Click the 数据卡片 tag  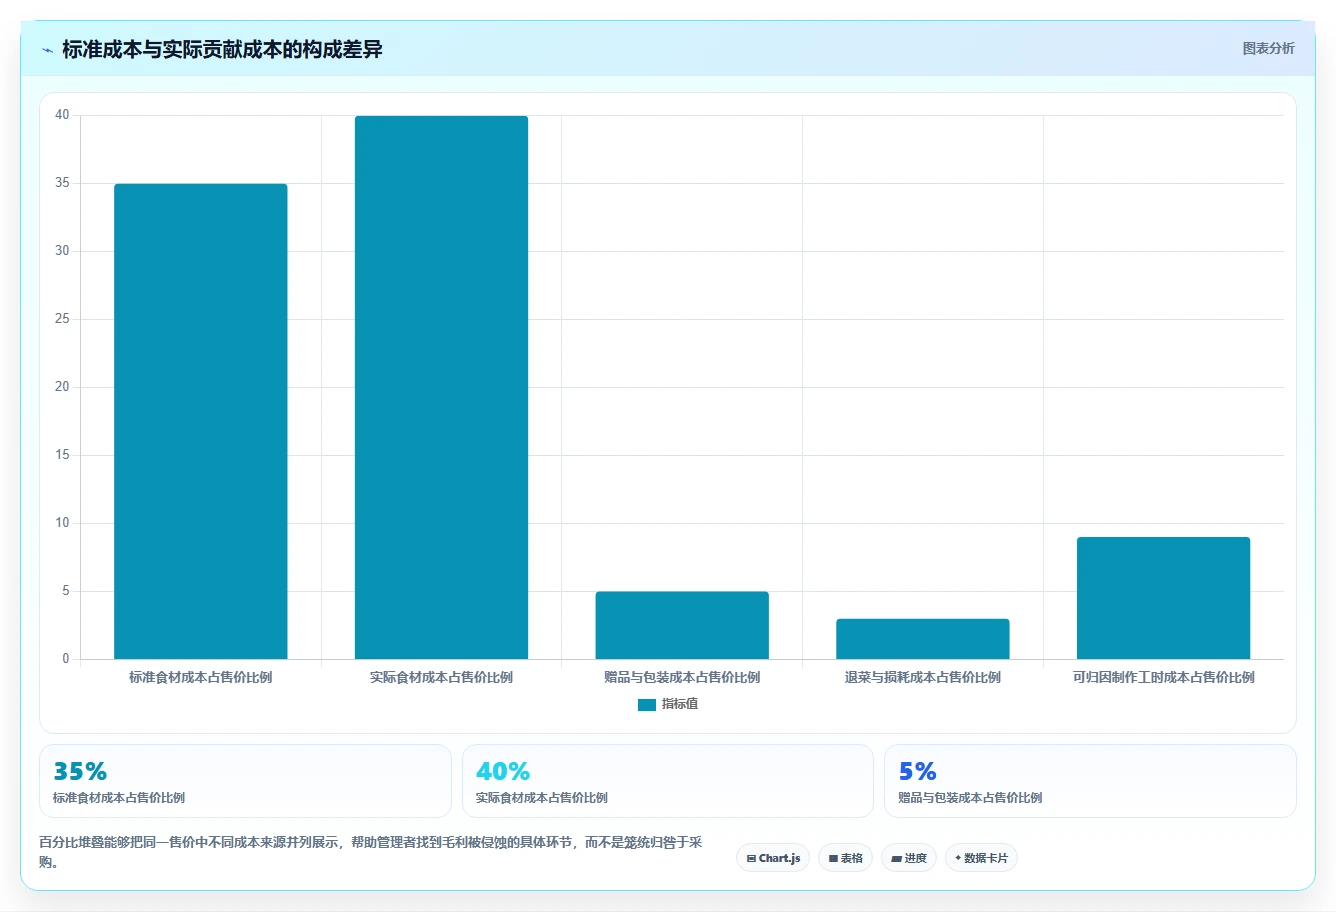(x=981, y=858)
